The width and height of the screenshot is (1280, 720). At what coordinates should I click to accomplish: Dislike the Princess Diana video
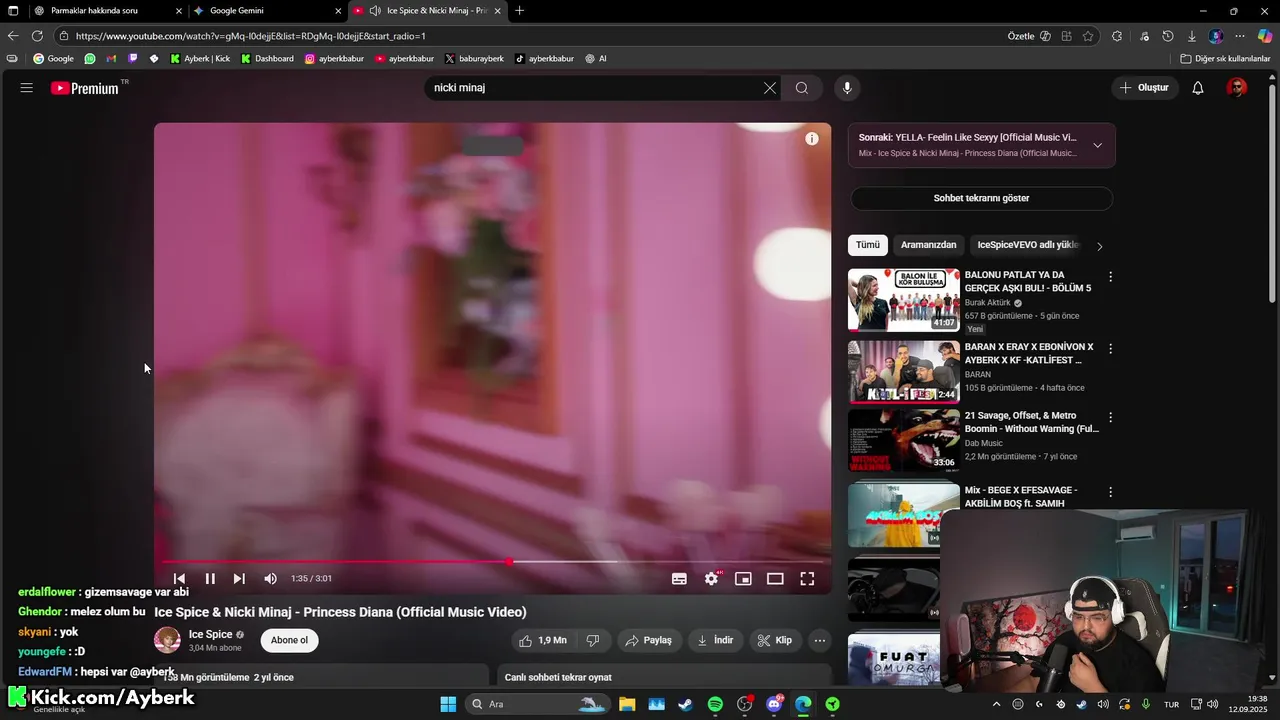[x=593, y=640]
